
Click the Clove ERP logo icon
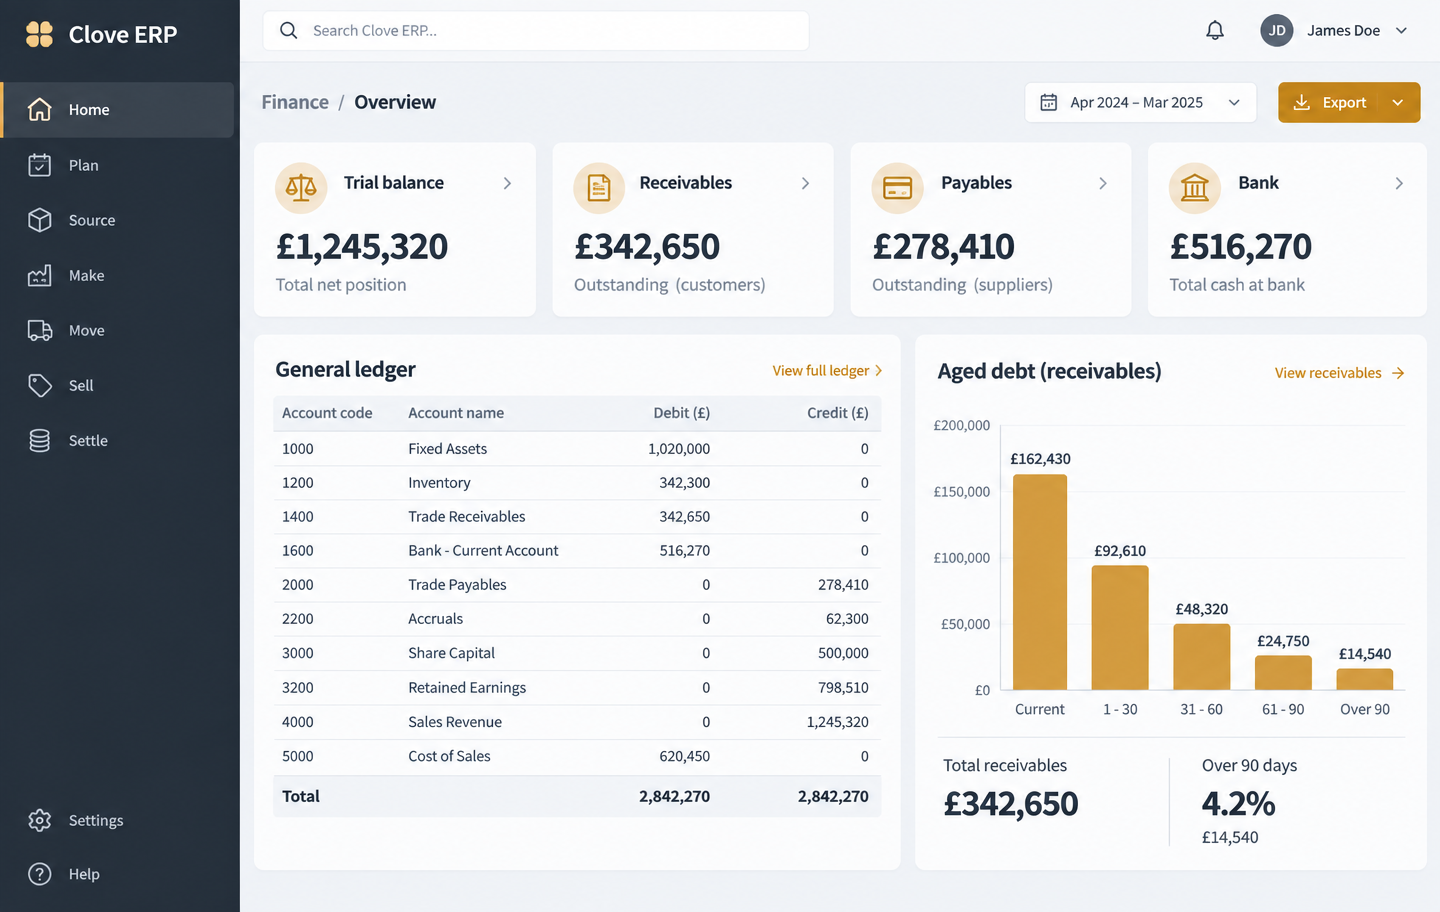click(x=40, y=35)
